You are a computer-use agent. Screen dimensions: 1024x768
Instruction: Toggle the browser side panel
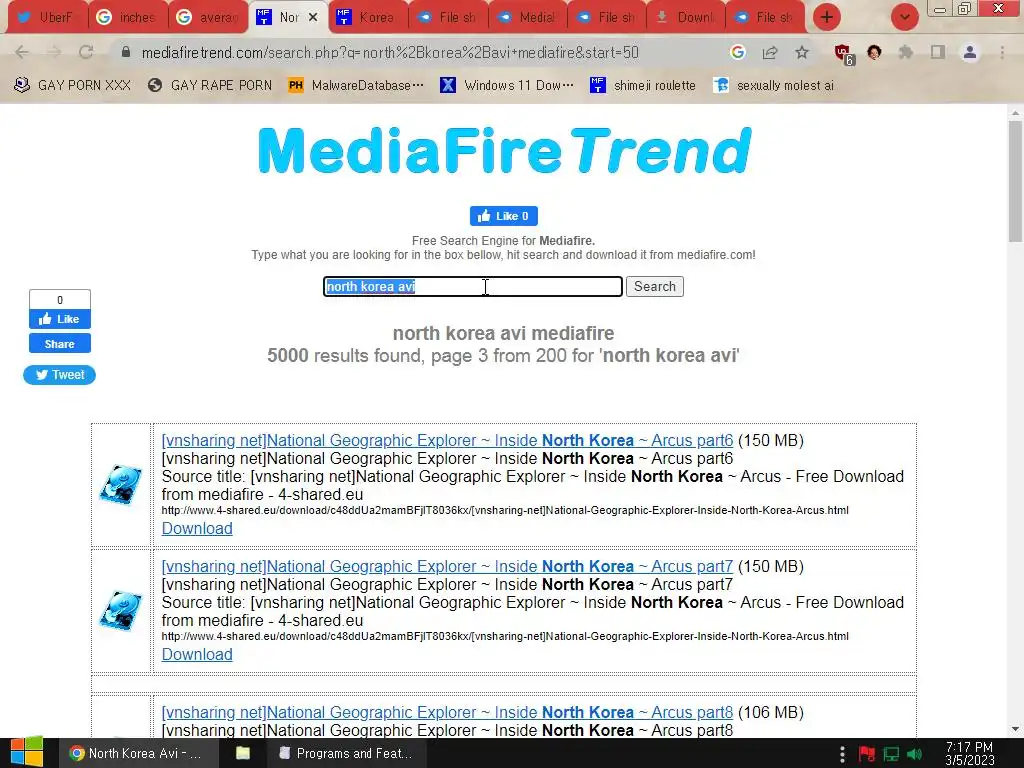938,52
